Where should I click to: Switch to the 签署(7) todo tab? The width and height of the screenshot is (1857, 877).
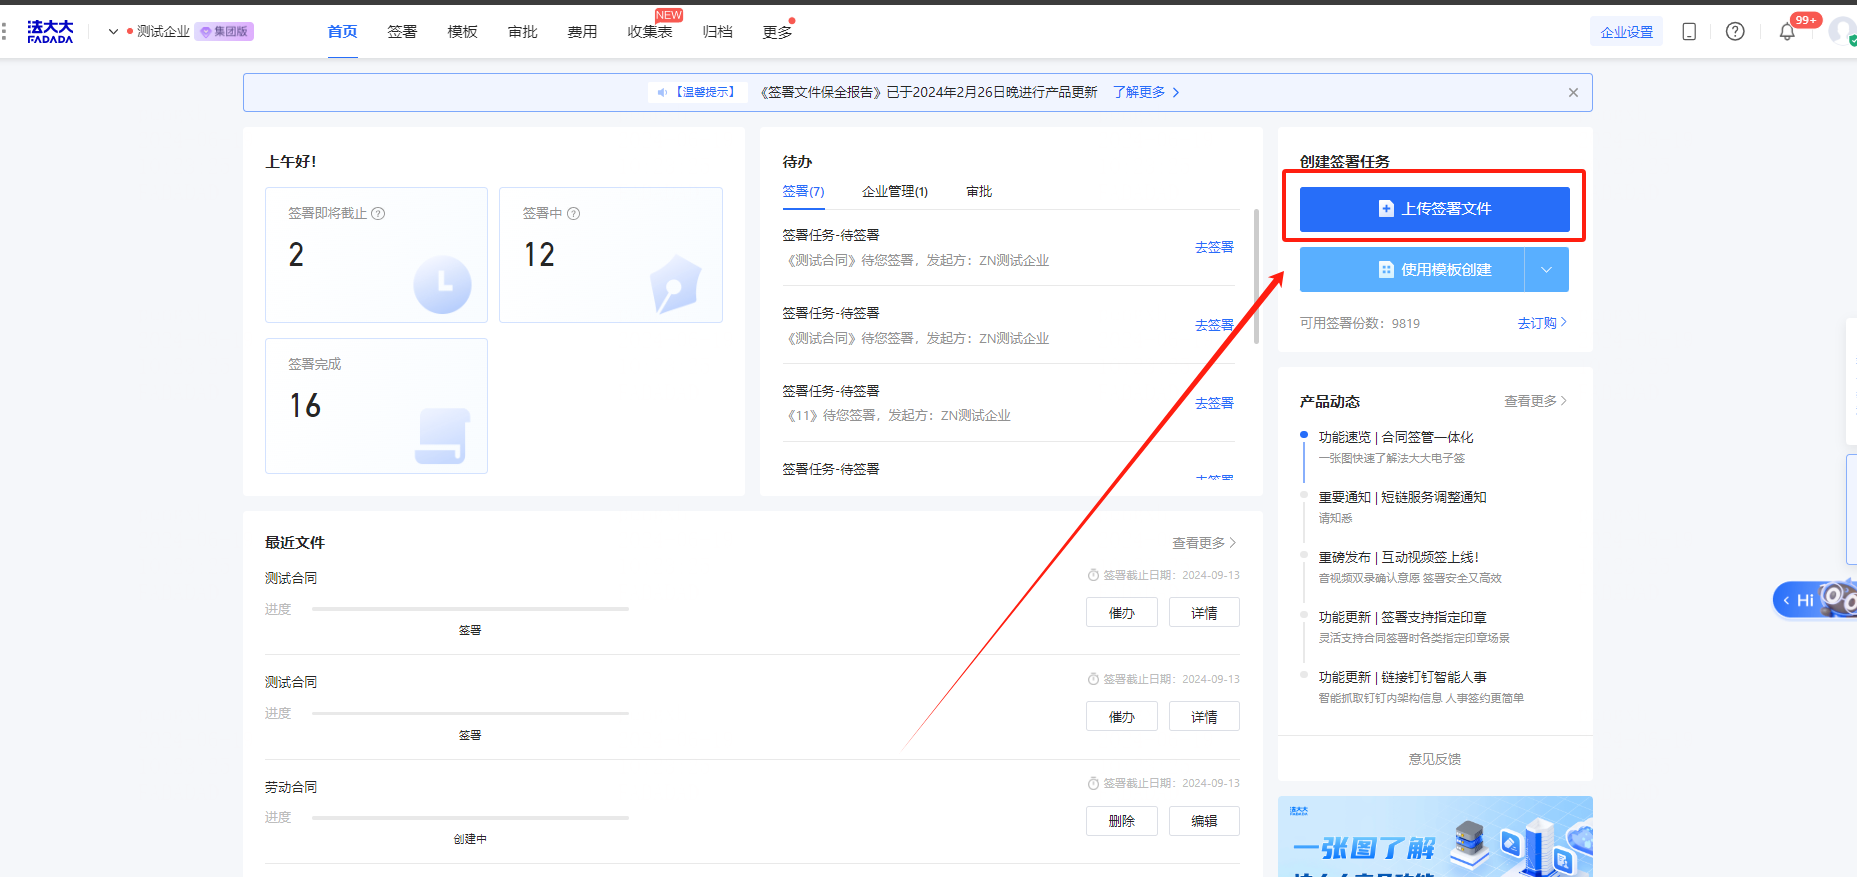pos(803,191)
